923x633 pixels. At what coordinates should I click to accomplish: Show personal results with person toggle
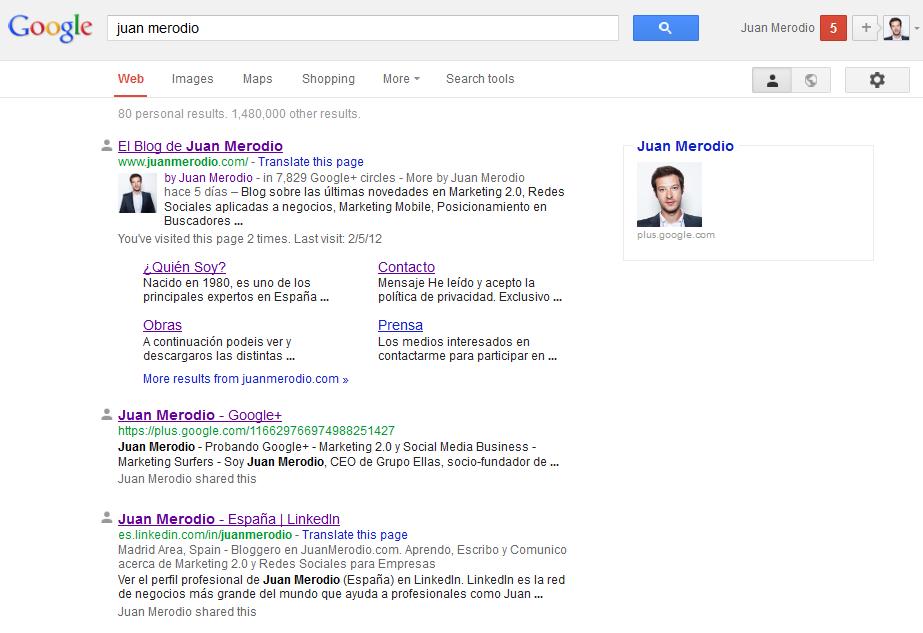point(772,80)
